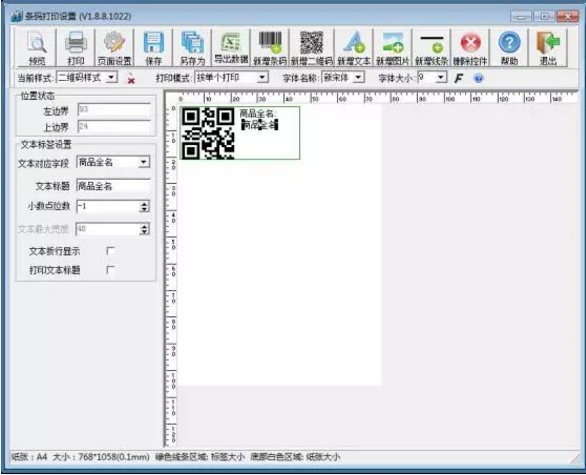Click the 文本标题 input field
The height and width of the screenshot is (475, 586).
pyautogui.click(x=113, y=186)
